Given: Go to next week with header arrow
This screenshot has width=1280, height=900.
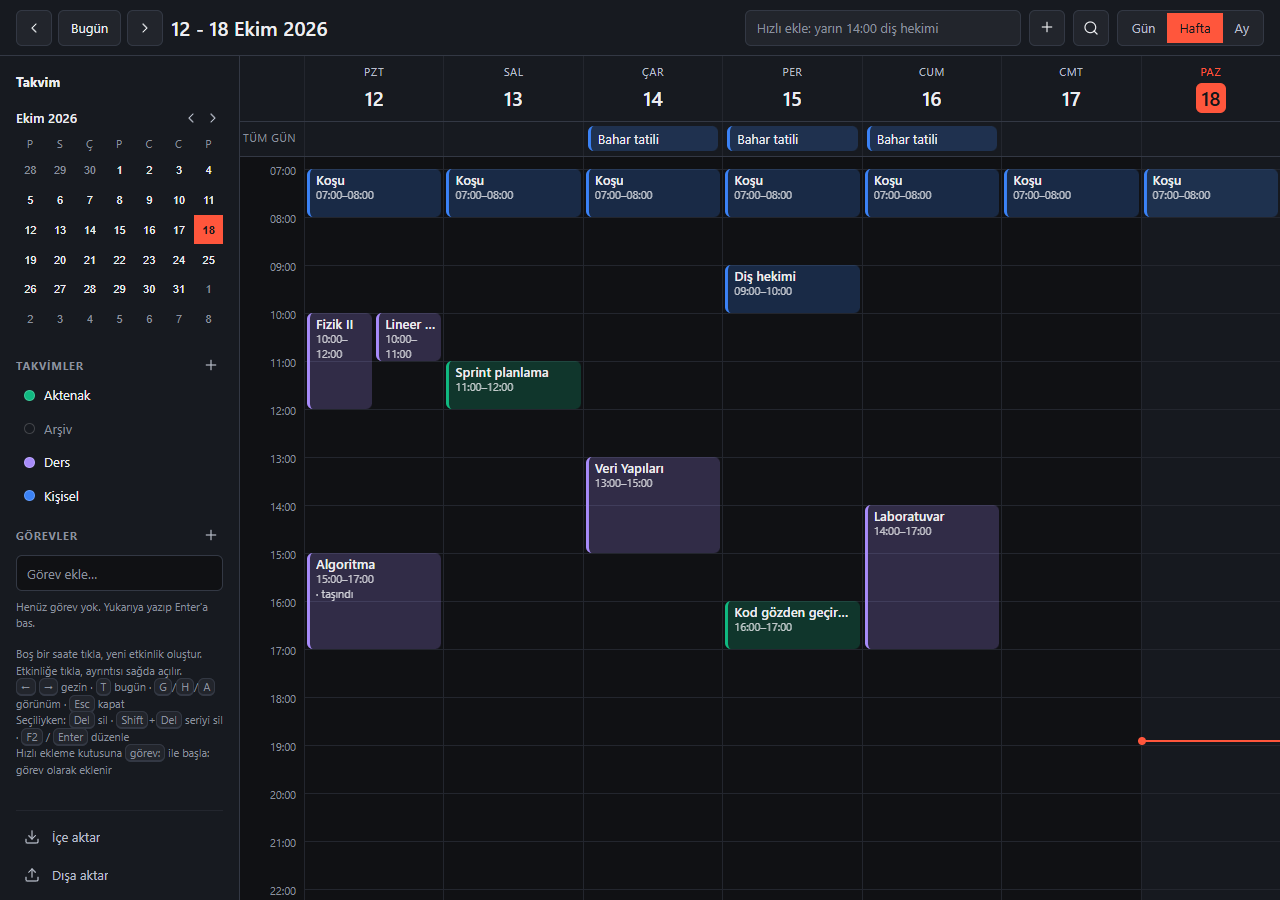Looking at the screenshot, I should (145, 28).
